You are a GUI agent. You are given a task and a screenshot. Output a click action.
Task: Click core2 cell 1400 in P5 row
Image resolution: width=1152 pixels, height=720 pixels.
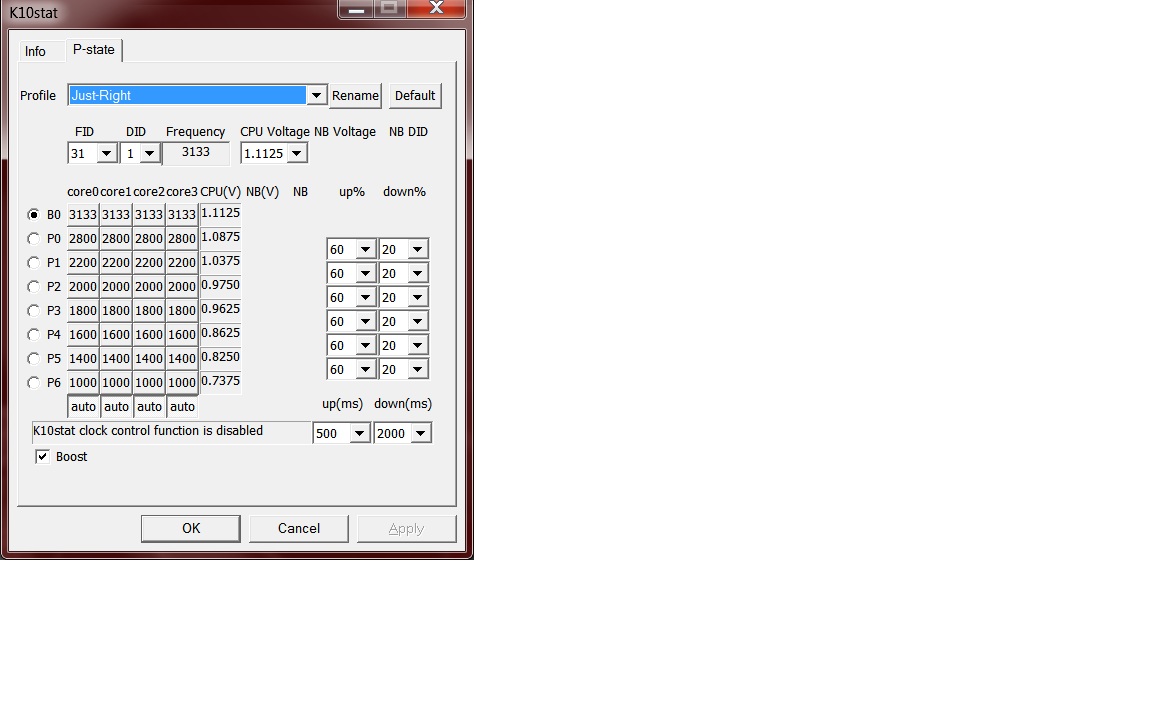tap(149, 359)
